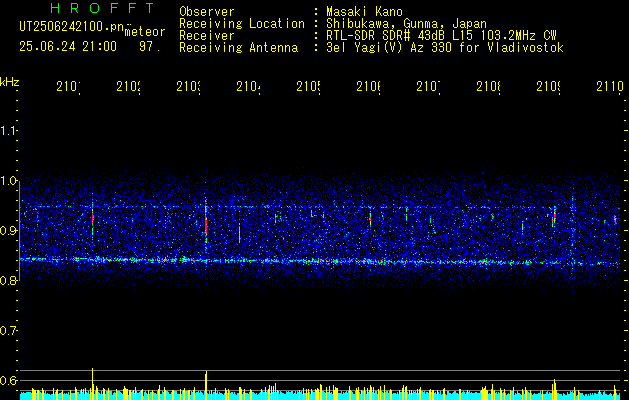Click Shibukawa, Gunma, Japan text
Screen dimensions: 629x400
[406, 24]
